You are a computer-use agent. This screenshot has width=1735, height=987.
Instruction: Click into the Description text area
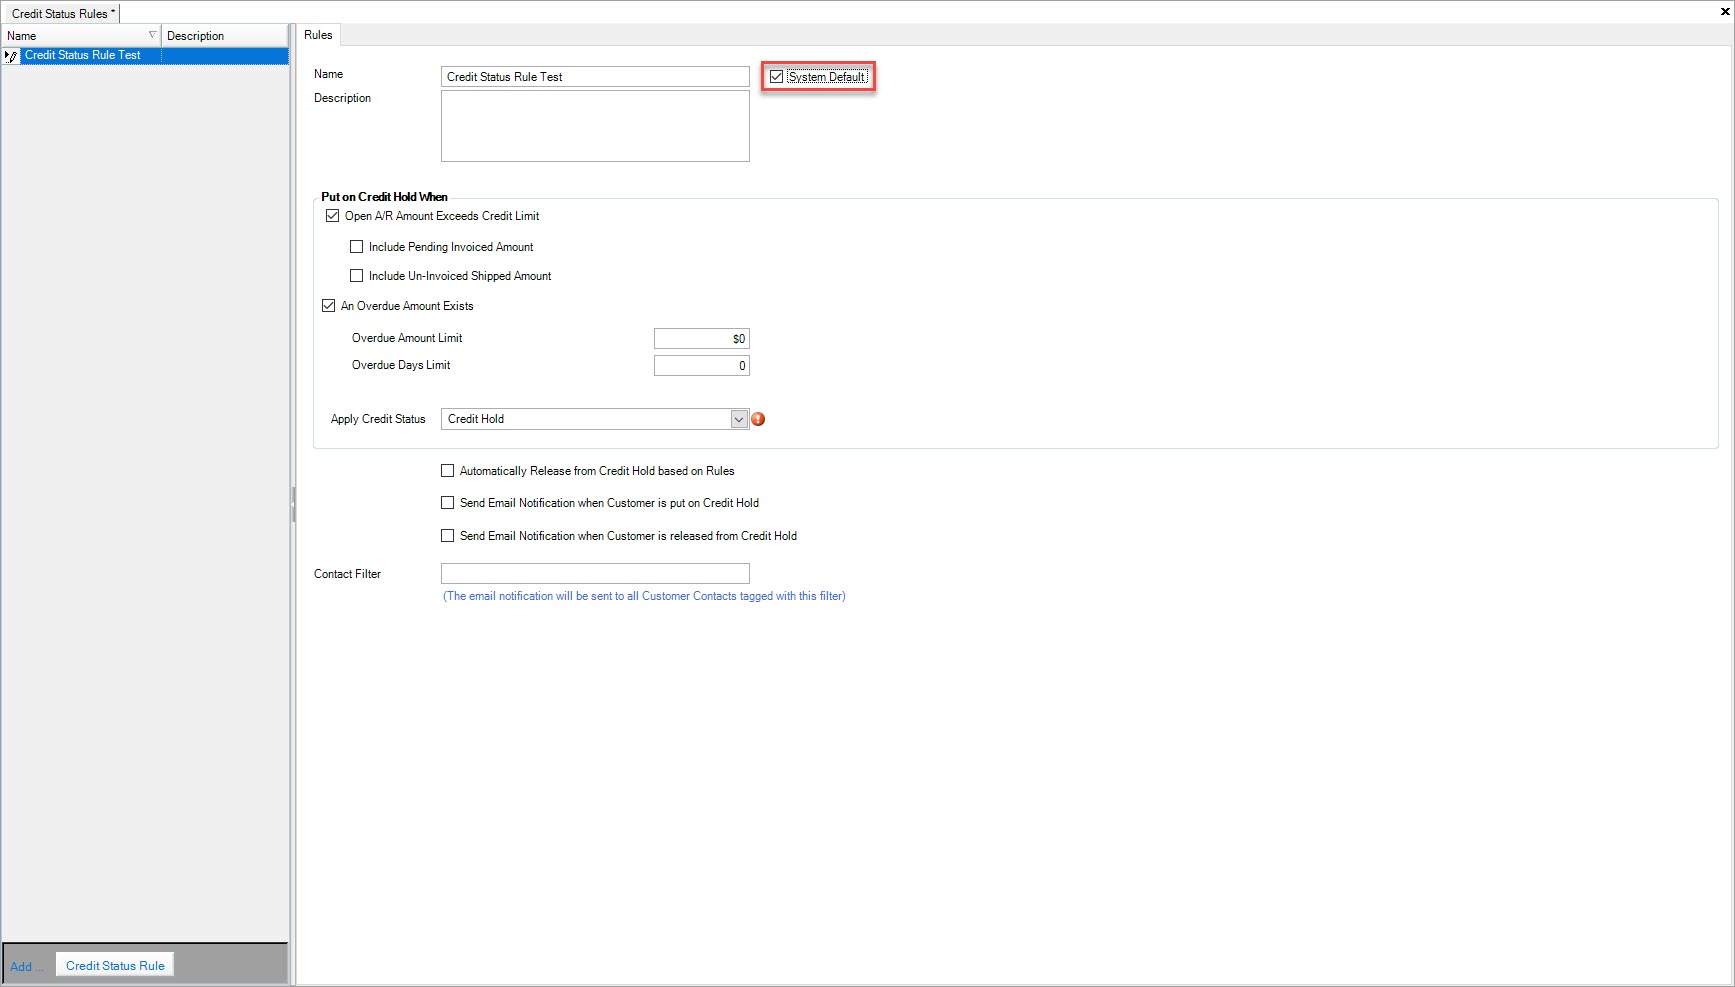(595, 126)
